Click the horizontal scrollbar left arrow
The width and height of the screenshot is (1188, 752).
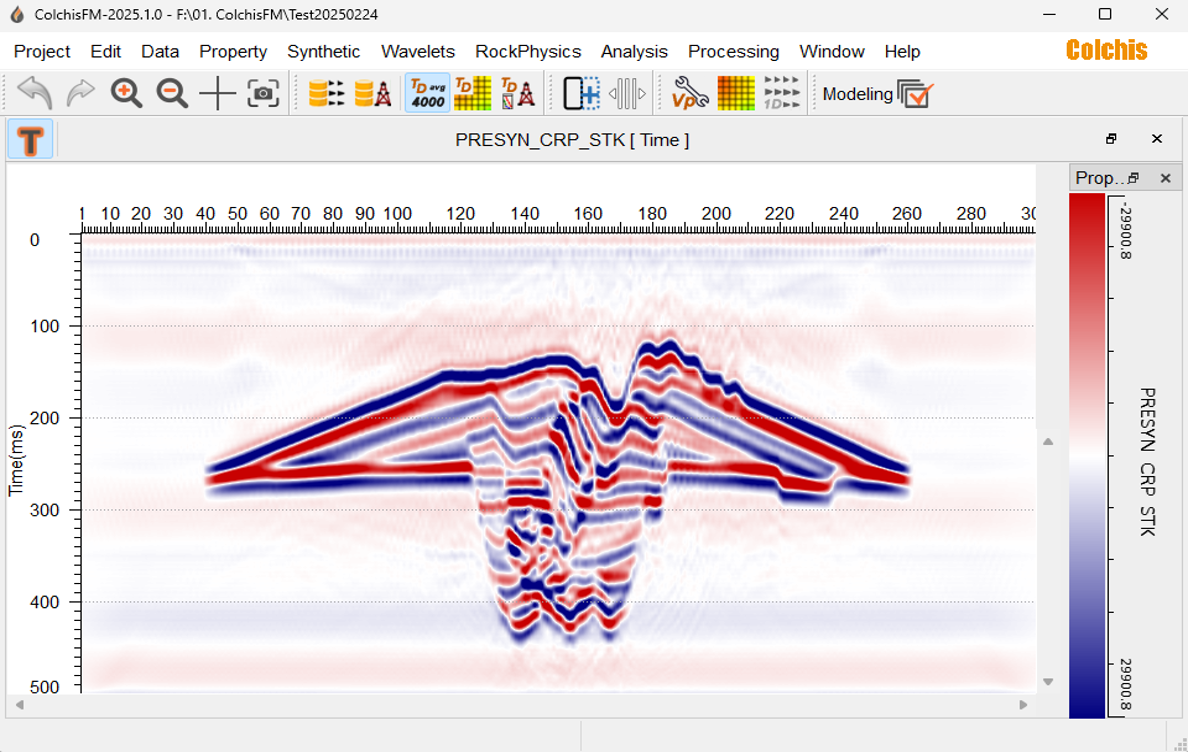coord(20,704)
